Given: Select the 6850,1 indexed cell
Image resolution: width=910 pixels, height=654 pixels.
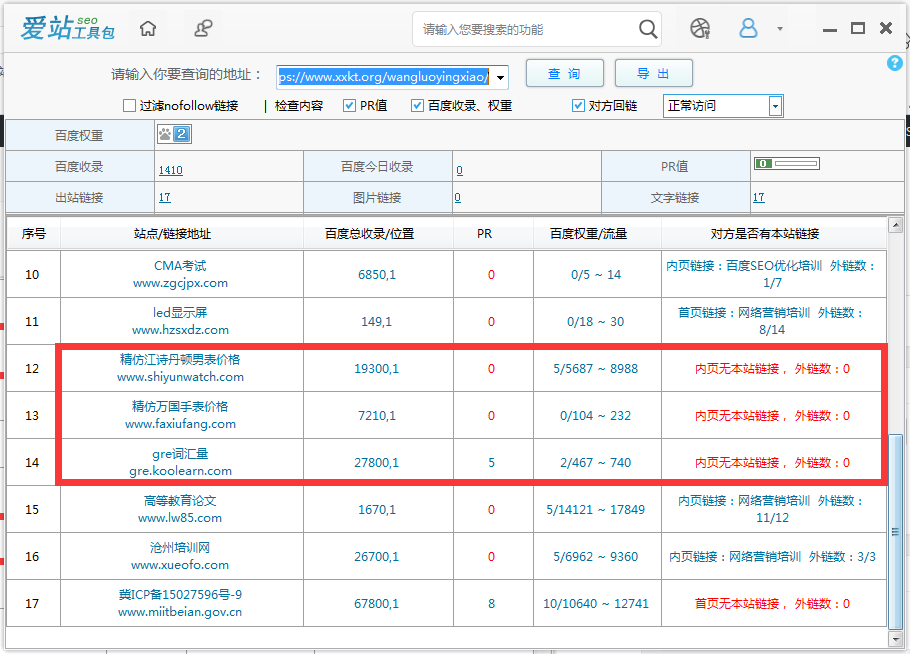Looking at the screenshot, I should pos(377,274).
